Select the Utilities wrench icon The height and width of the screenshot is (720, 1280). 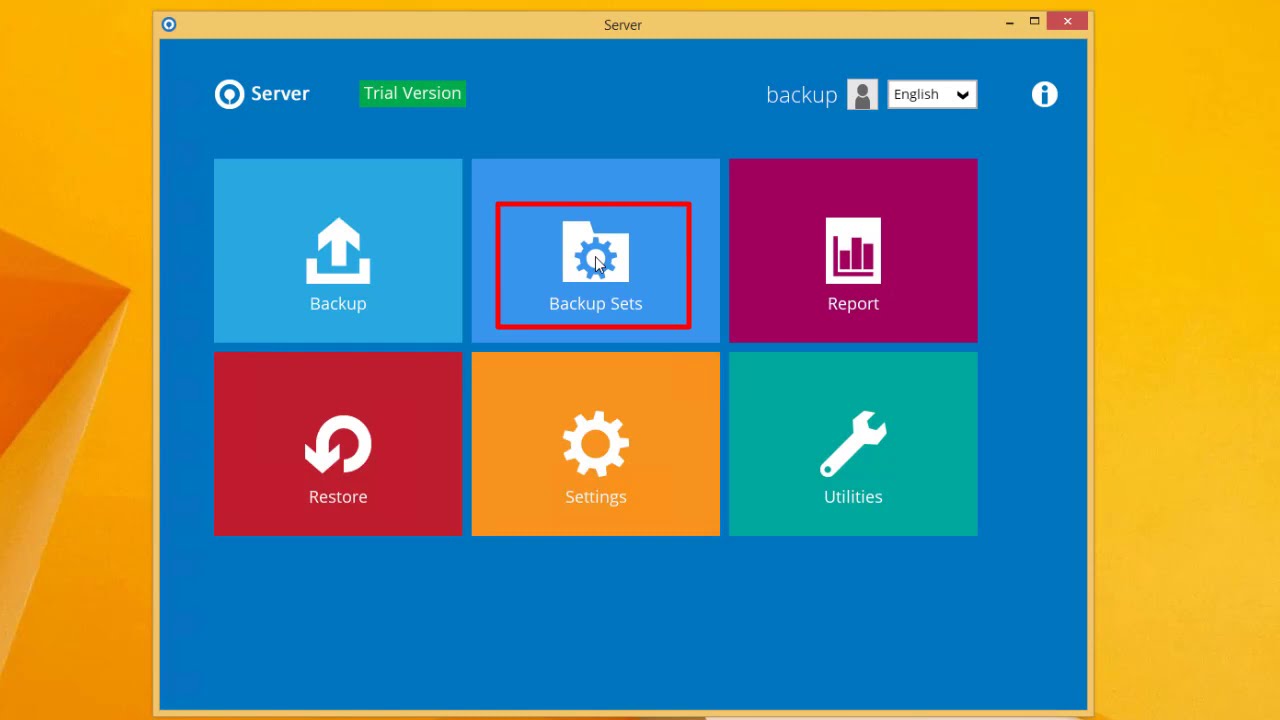pos(853,443)
